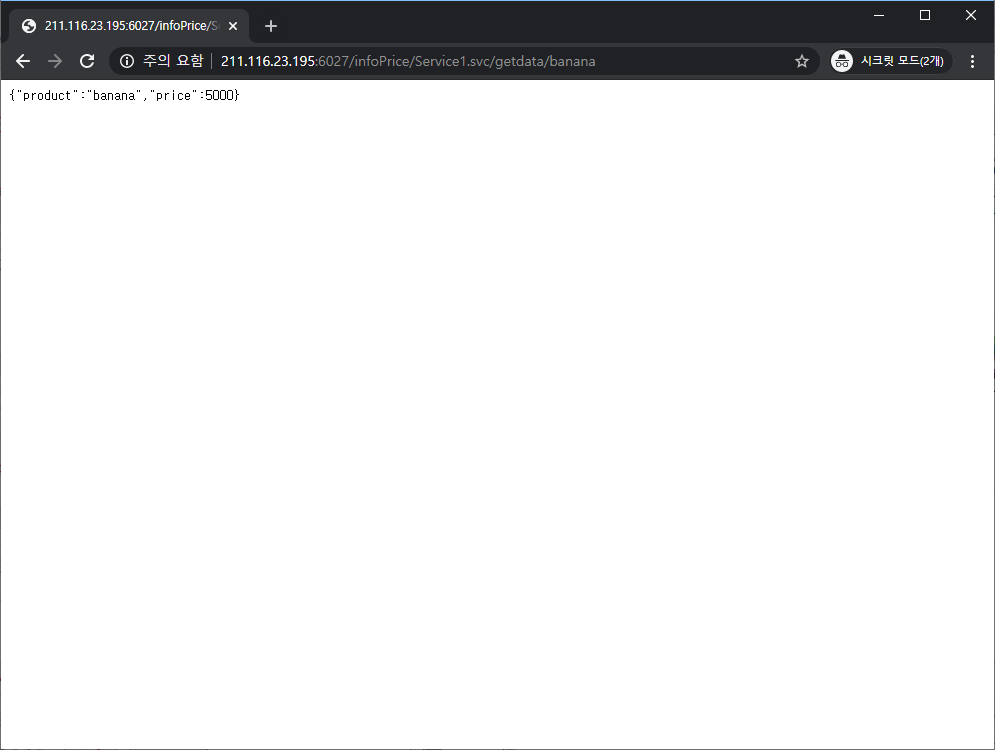Open the 시크릿 모드(2개) incognito indicator

[891, 61]
